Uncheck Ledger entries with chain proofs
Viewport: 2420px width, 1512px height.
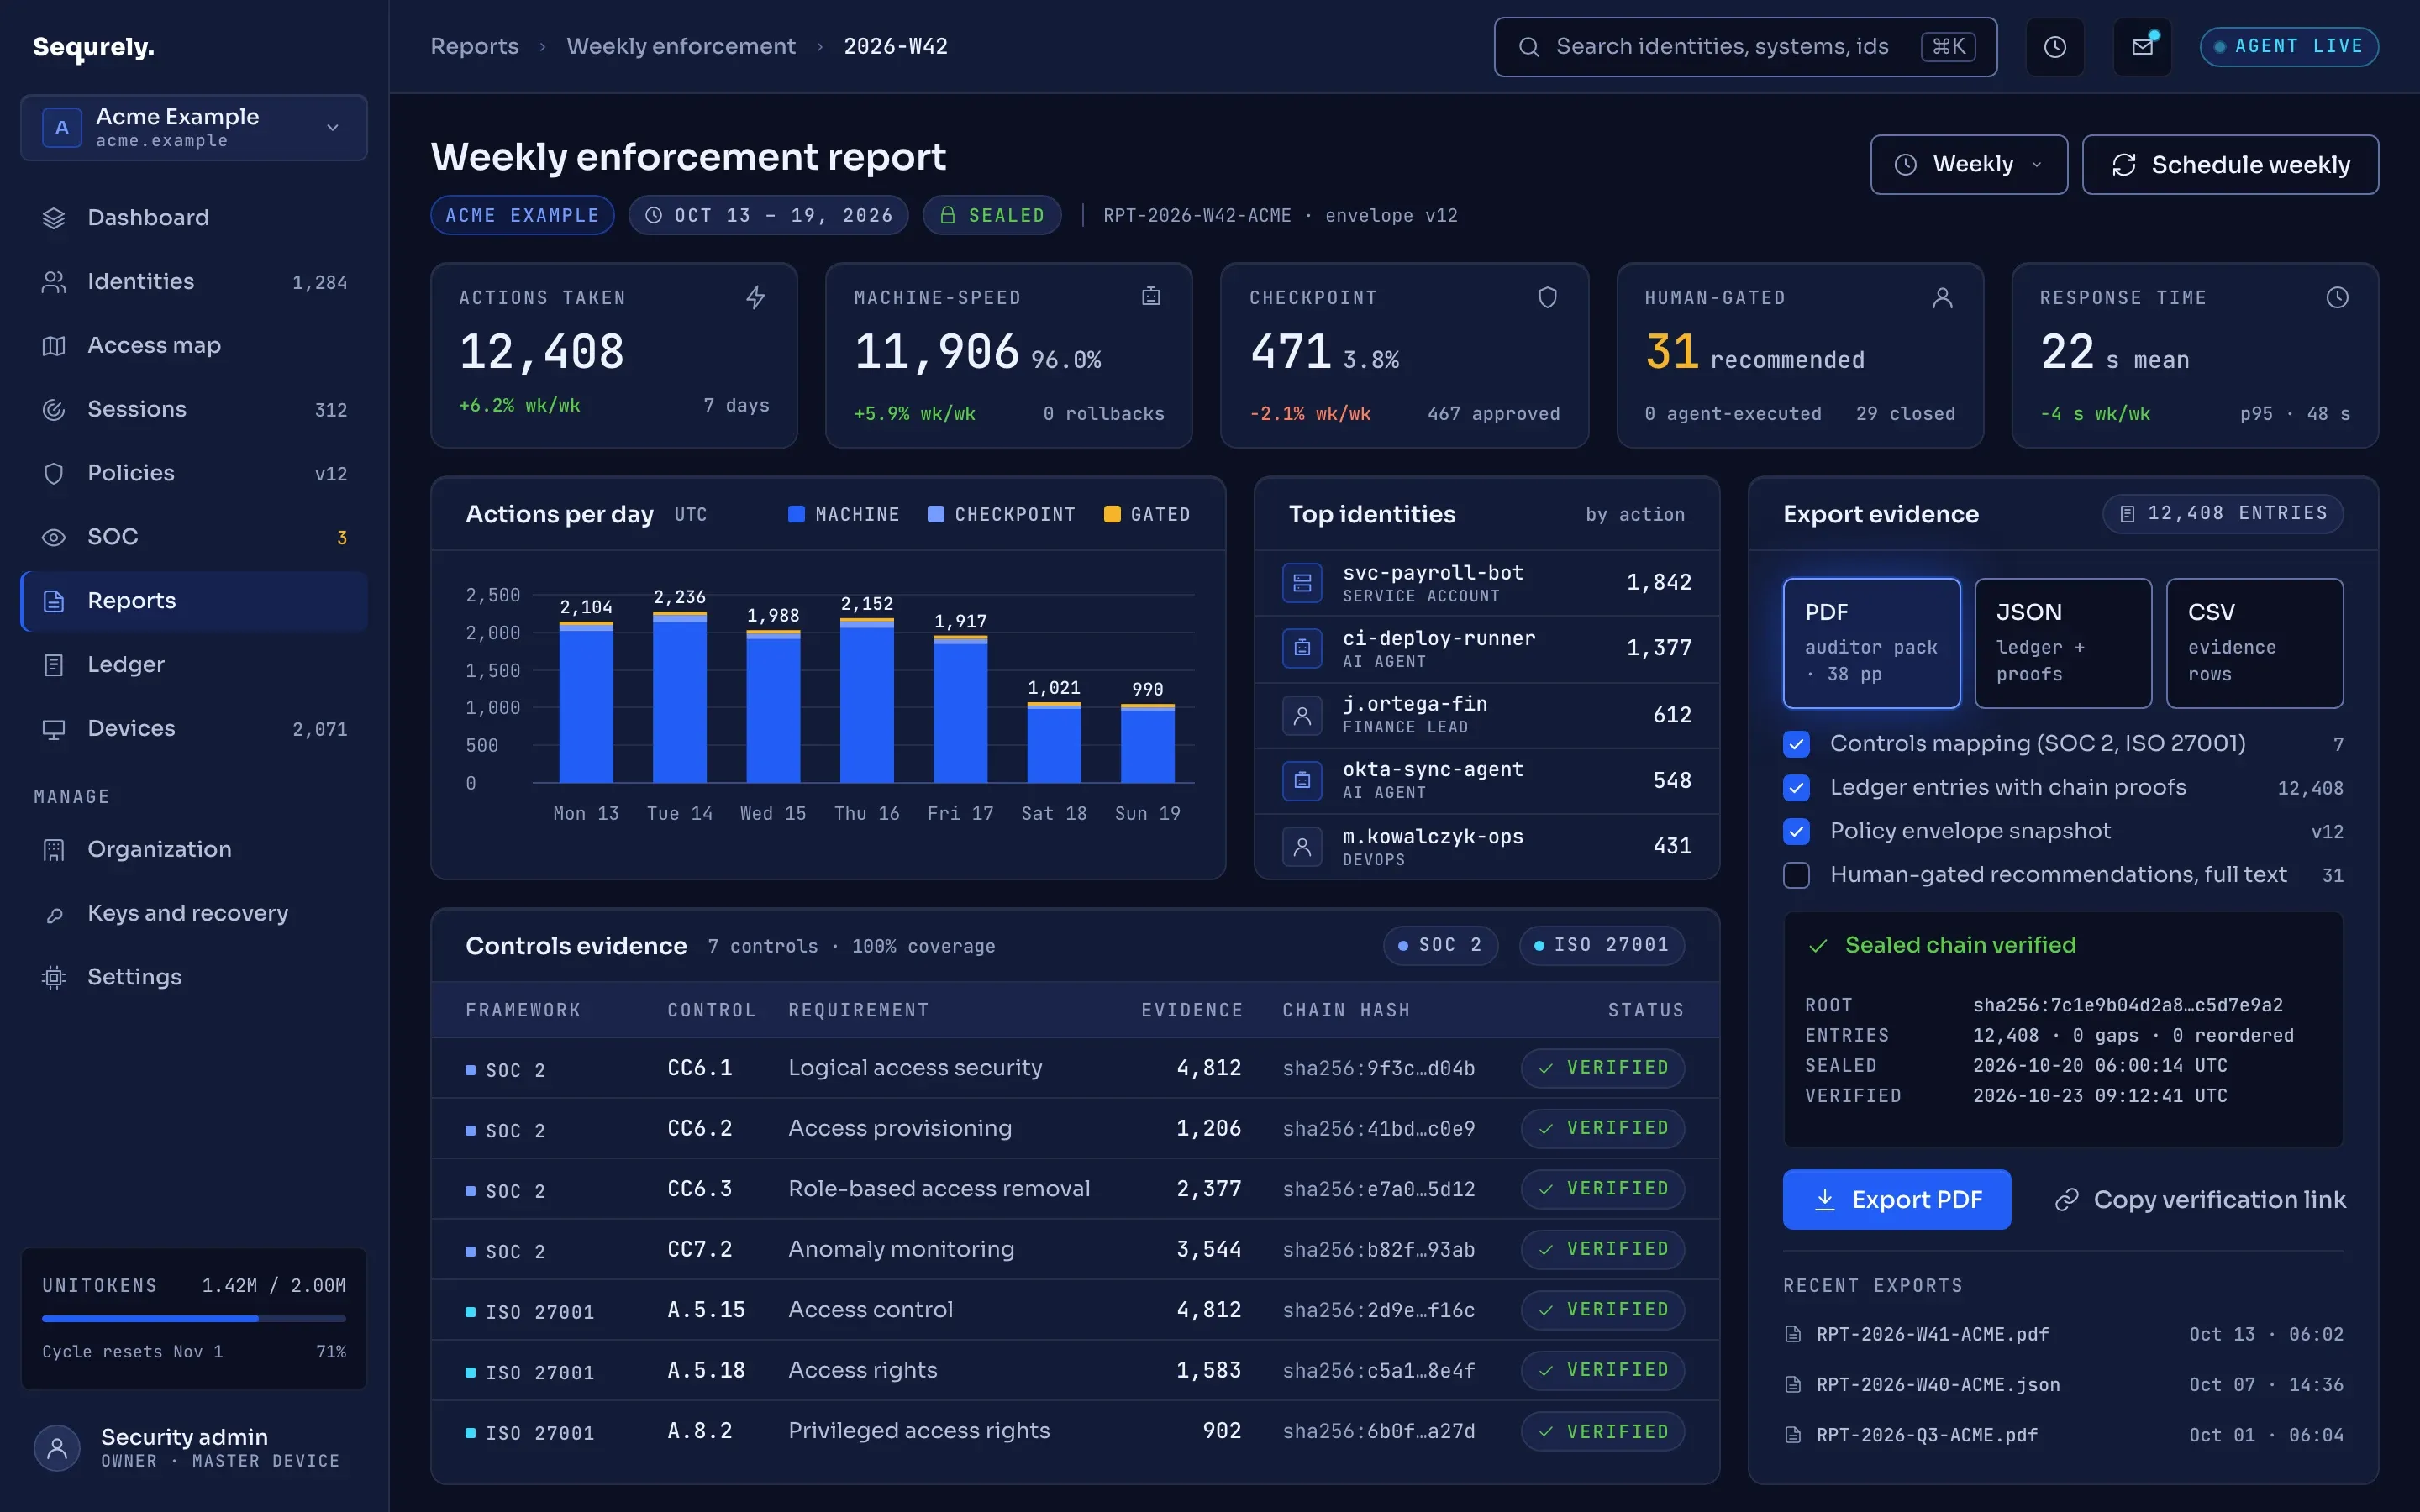point(1796,788)
